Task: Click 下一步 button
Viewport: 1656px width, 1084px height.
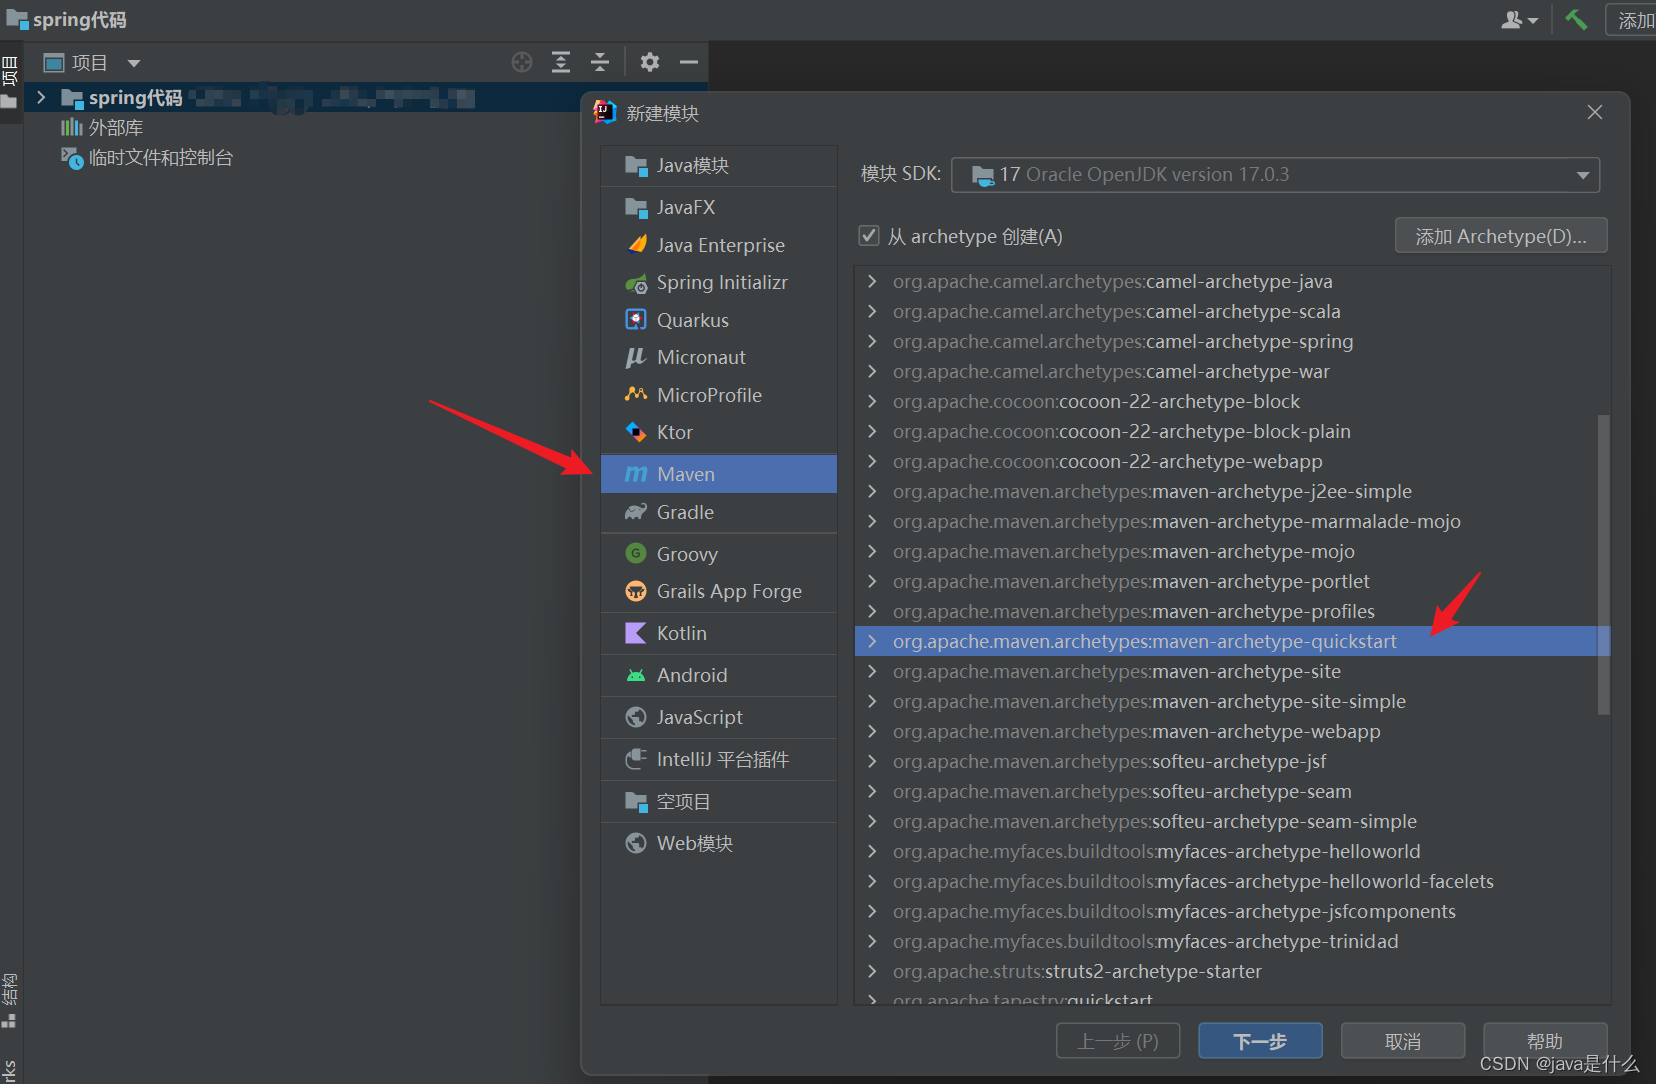Action: click(x=1260, y=1041)
